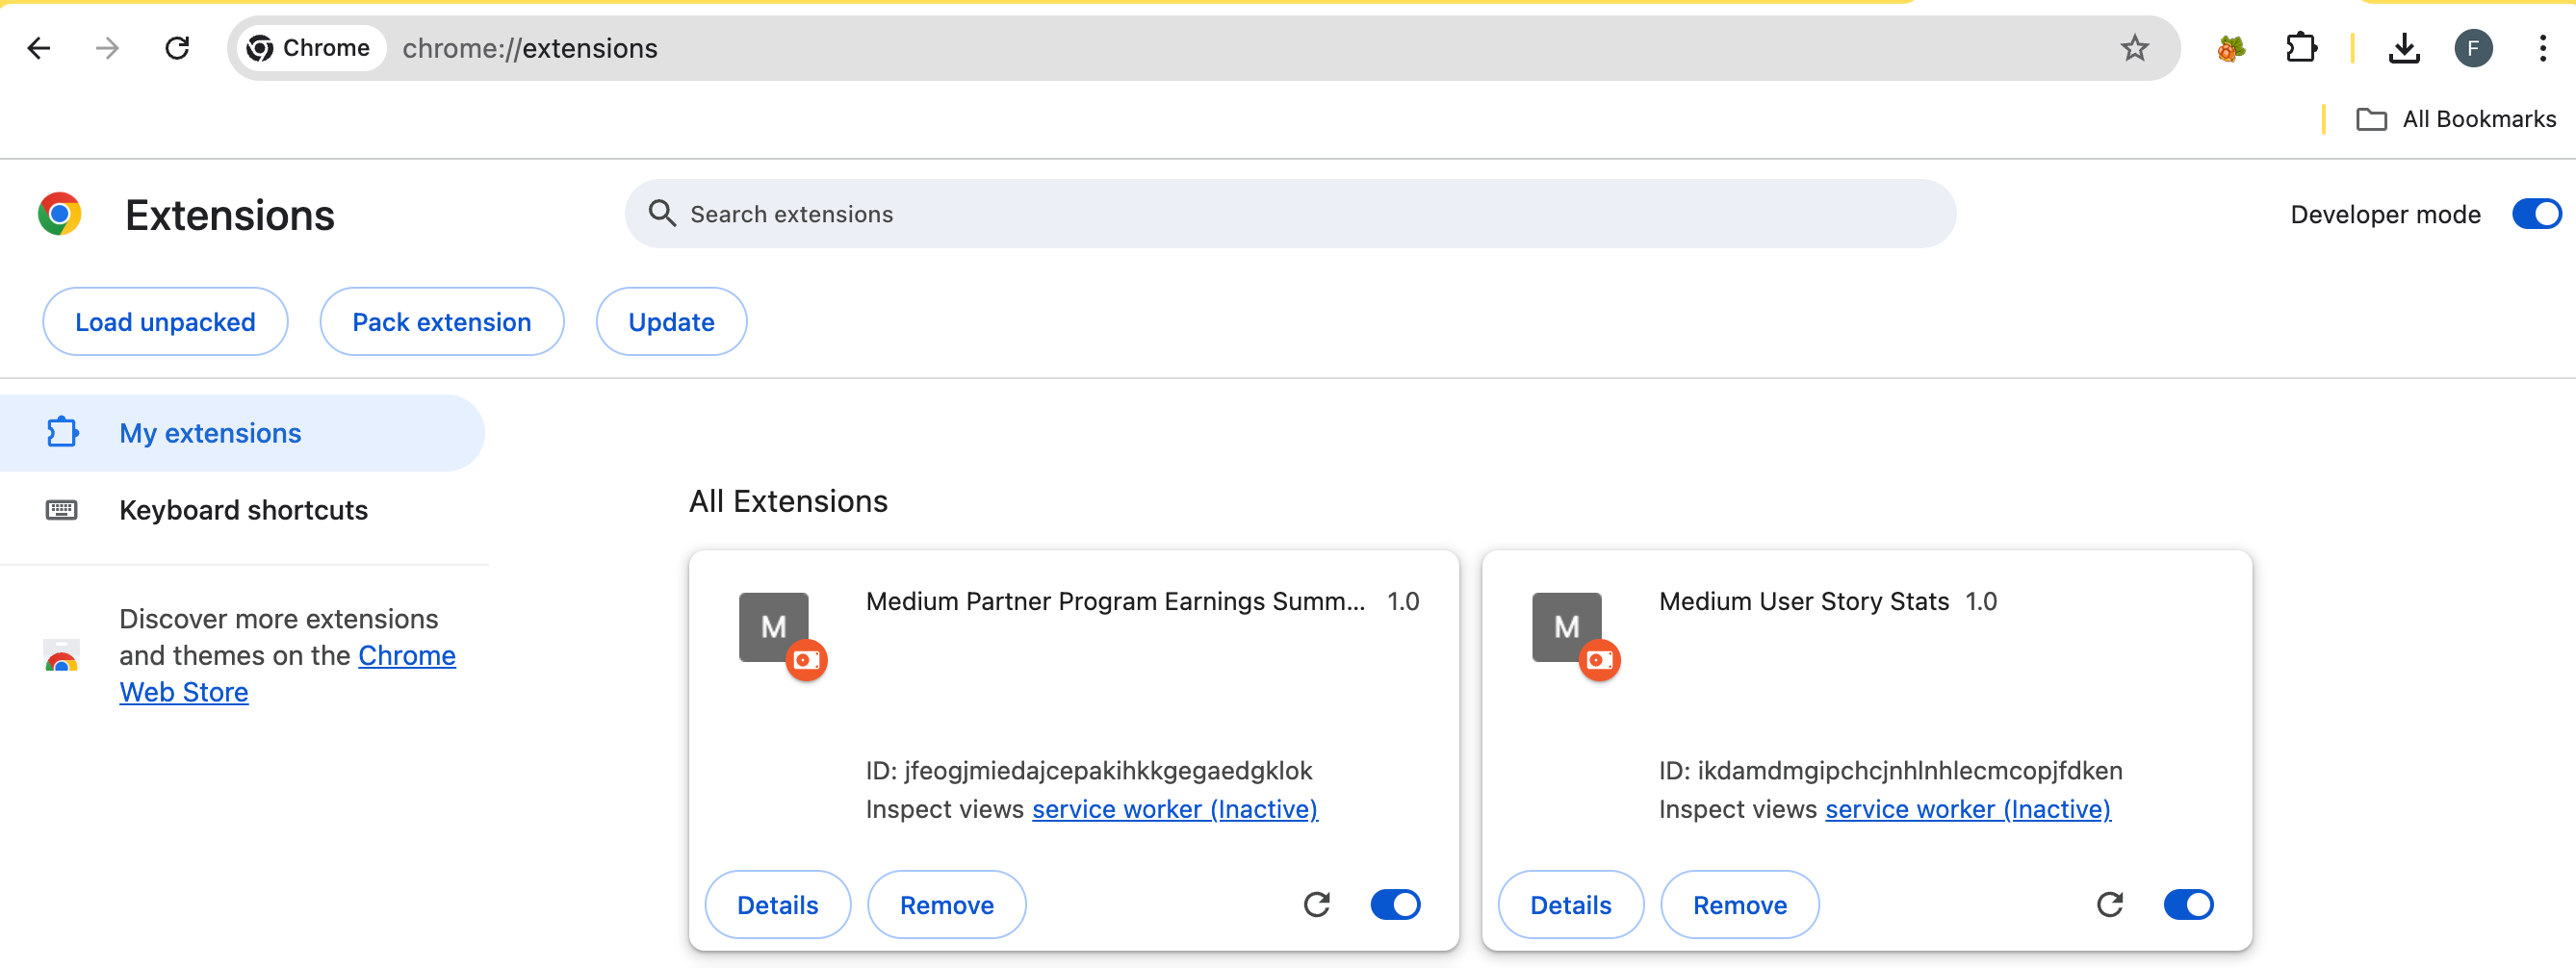The width and height of the screenshot is (2576, 968).
Task: Open the strawberry extension icon in toolbar
Action: click(x=2230, y=48)
